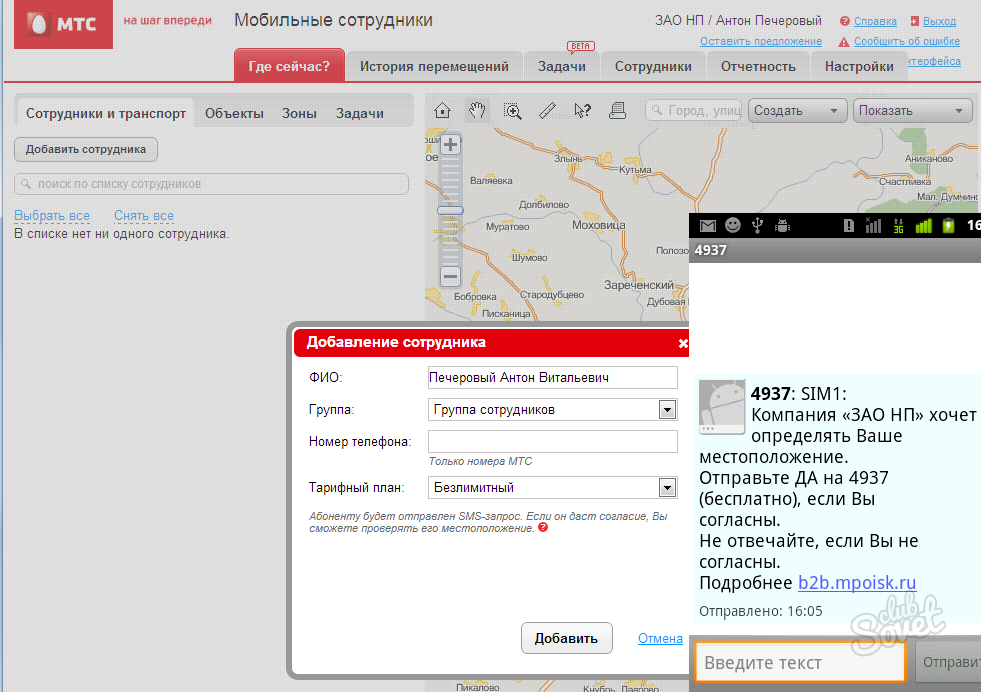Open the Отчетность tab
981x692 pixels.
pos(758,66)
